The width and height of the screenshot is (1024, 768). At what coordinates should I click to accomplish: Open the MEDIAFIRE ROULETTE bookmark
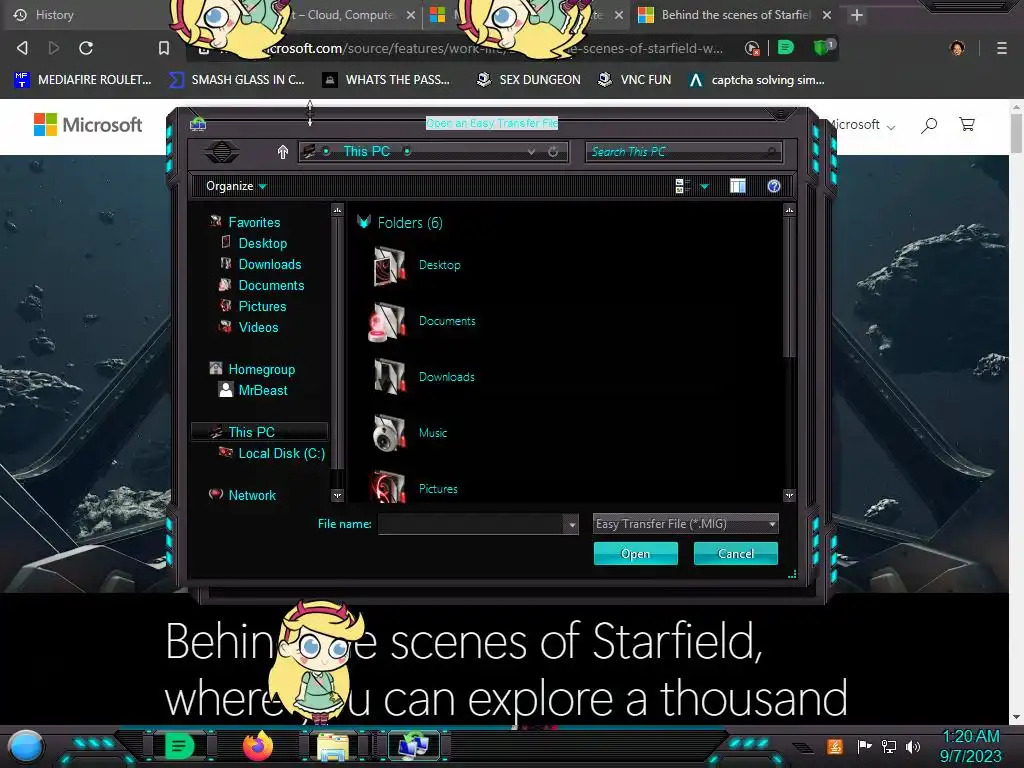pyautogui.click(x=83, y=80)
